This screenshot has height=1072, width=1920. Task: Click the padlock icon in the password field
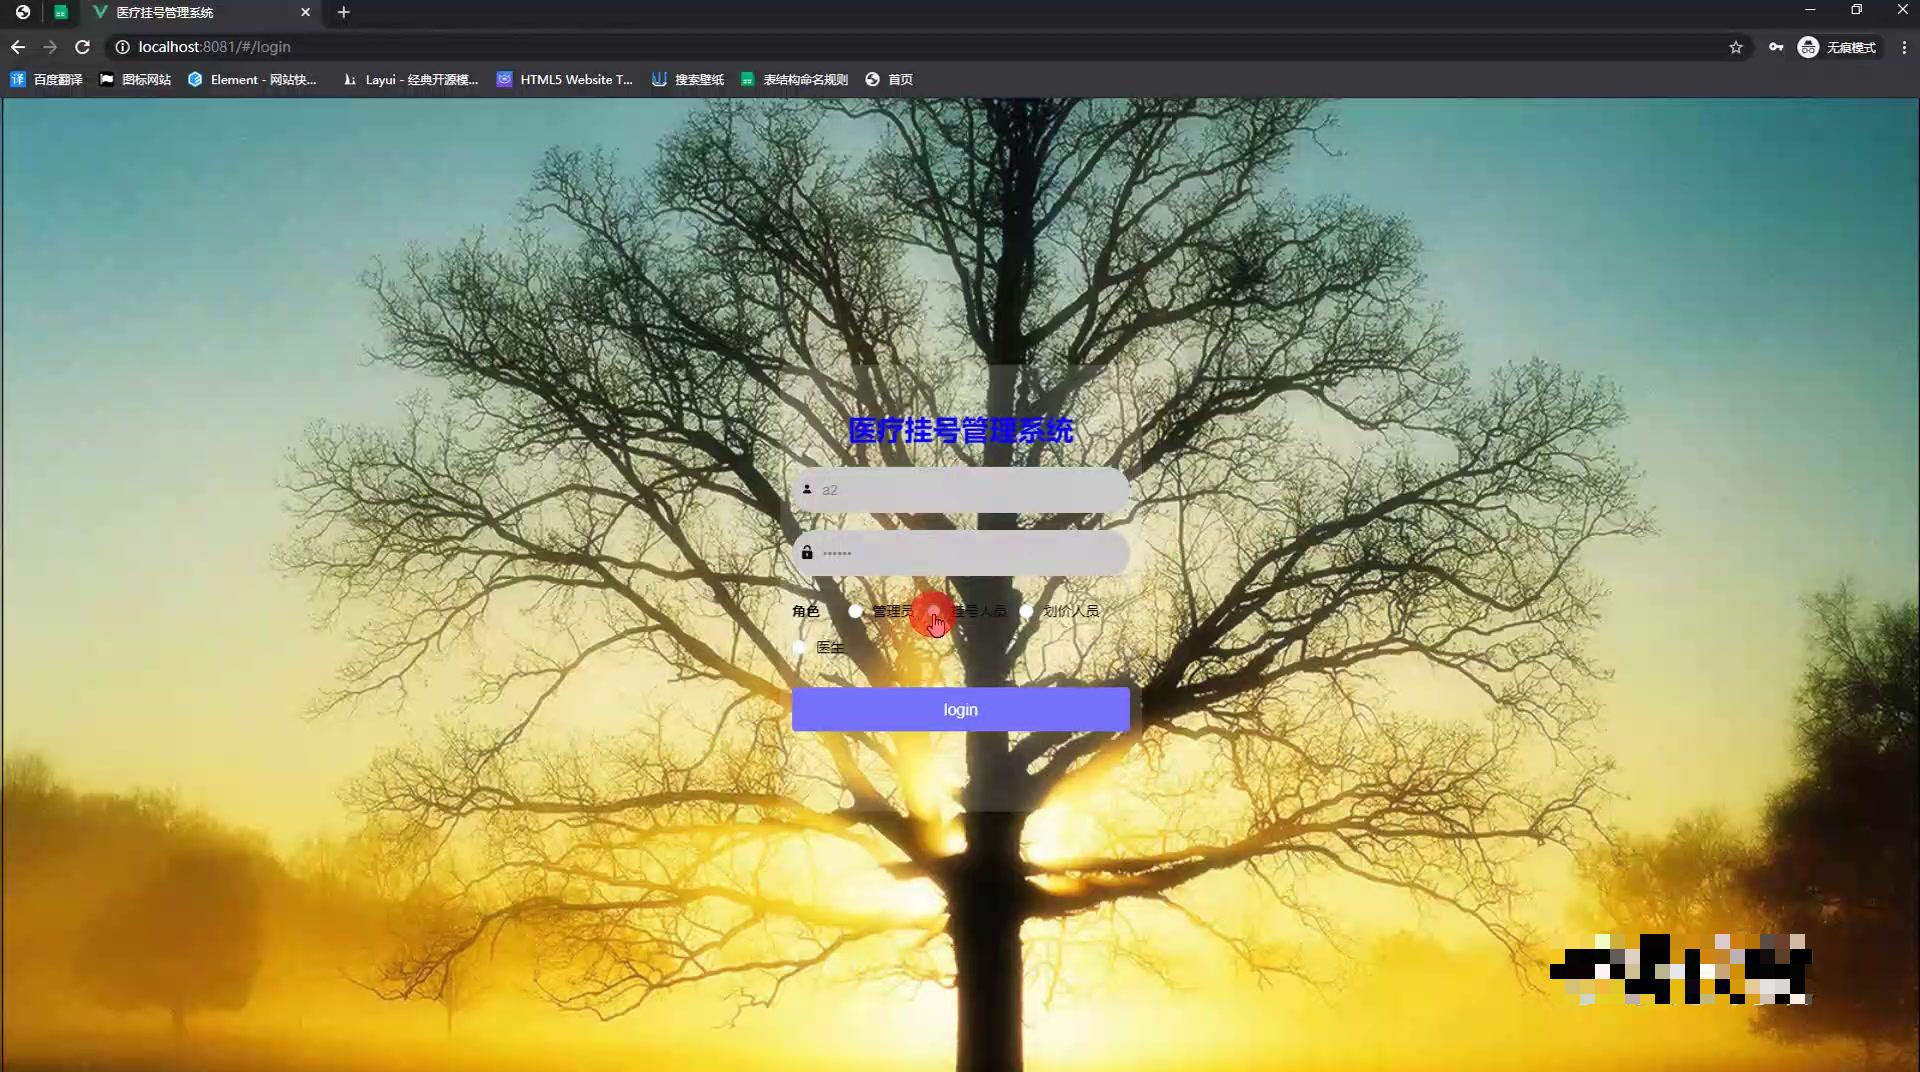[x=808, y=552]
